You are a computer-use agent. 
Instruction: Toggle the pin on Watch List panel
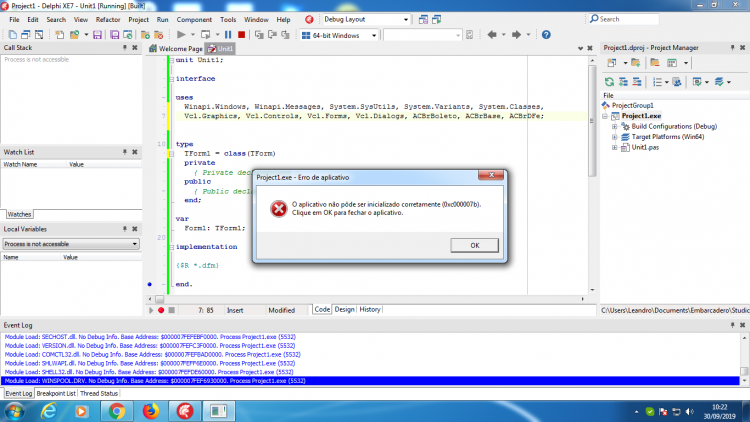click(x=125, y=152)
